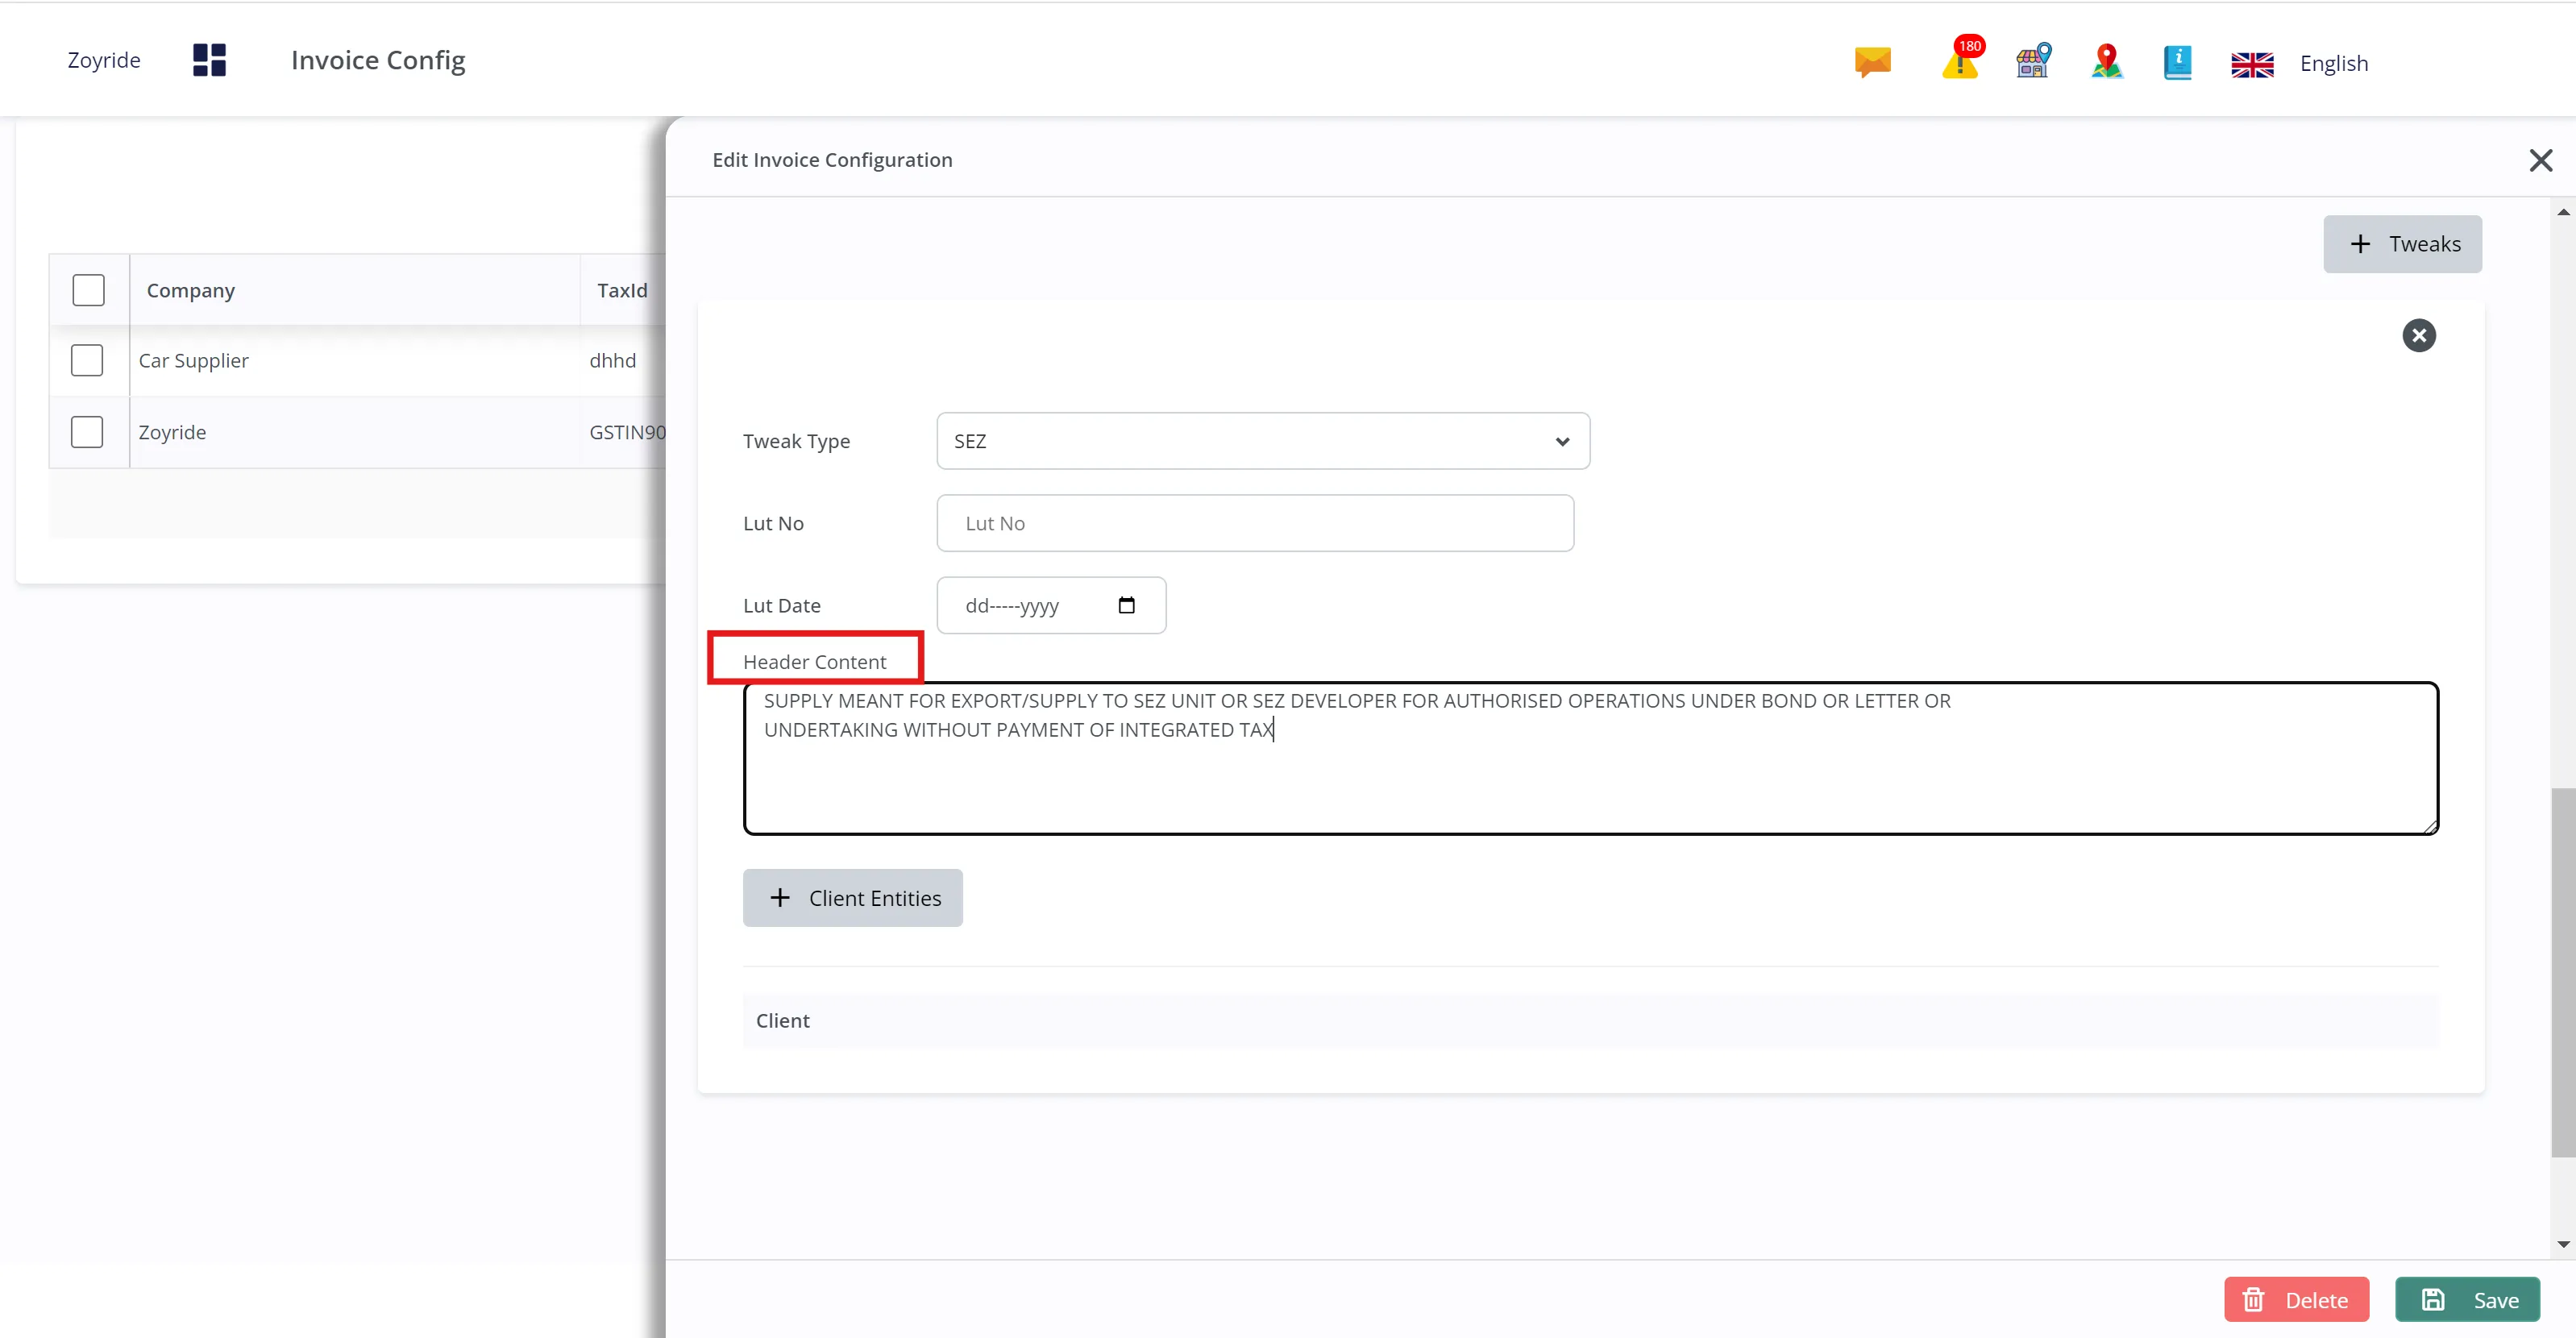Click the panel scrollbar thumb
Screen dimensions: 2576x1338
[x=2562, y=972]
